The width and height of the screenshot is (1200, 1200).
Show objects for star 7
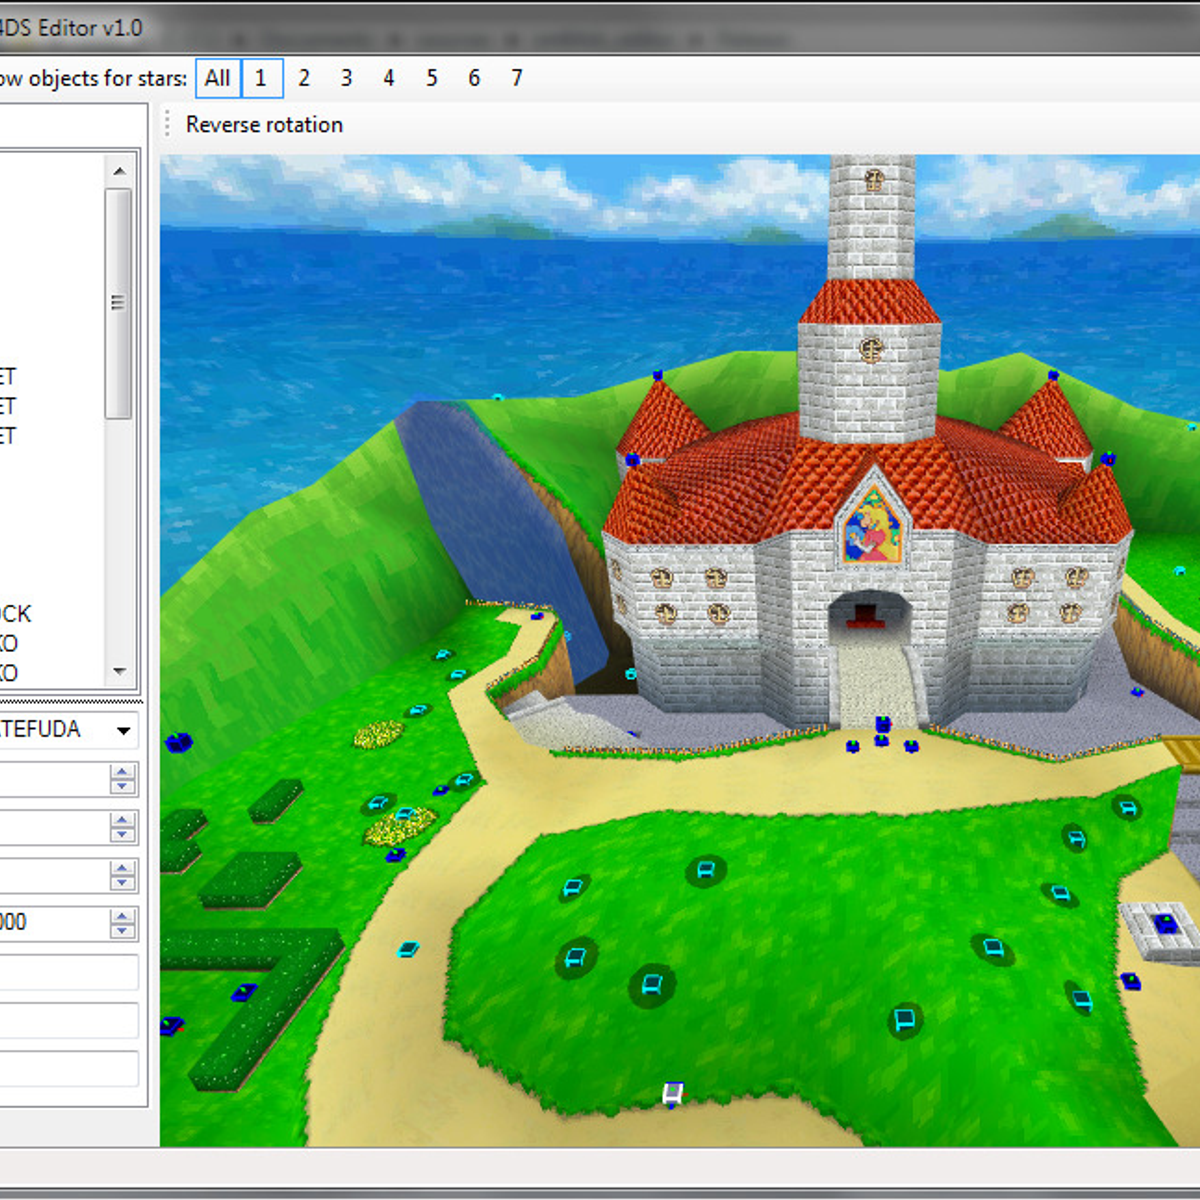coord(517,78)
